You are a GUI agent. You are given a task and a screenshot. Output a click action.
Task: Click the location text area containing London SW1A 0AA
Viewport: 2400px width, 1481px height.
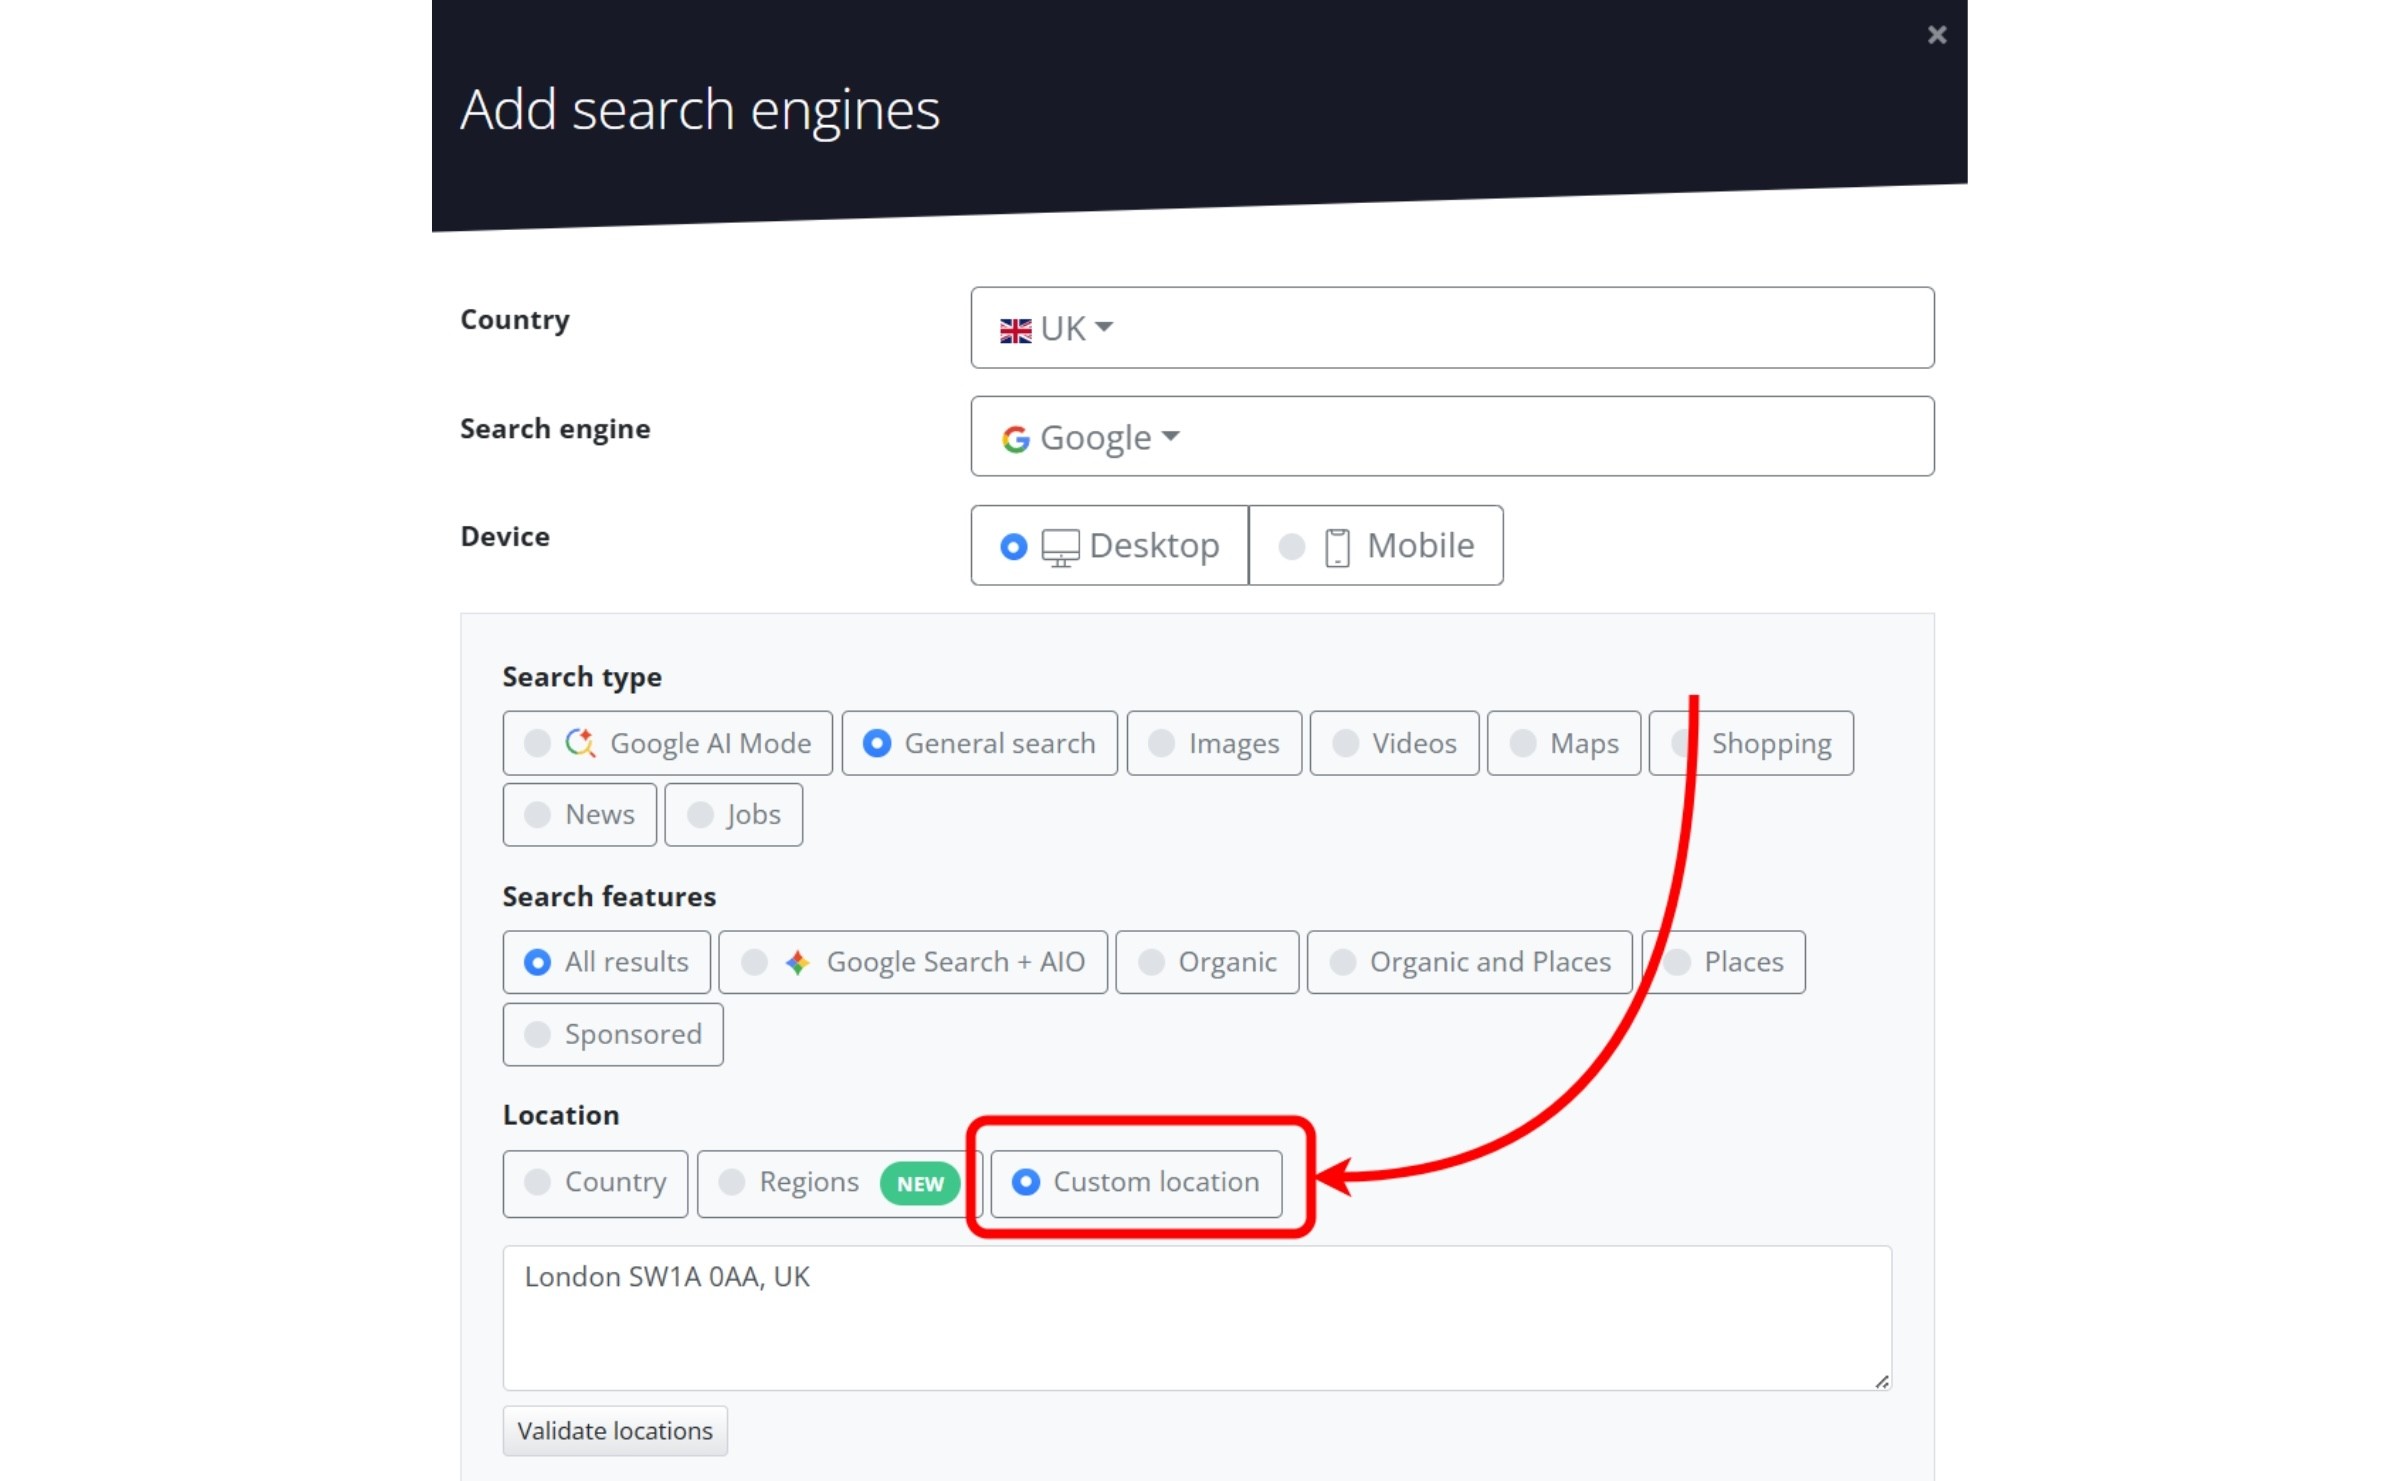tap(1195, 1317)
